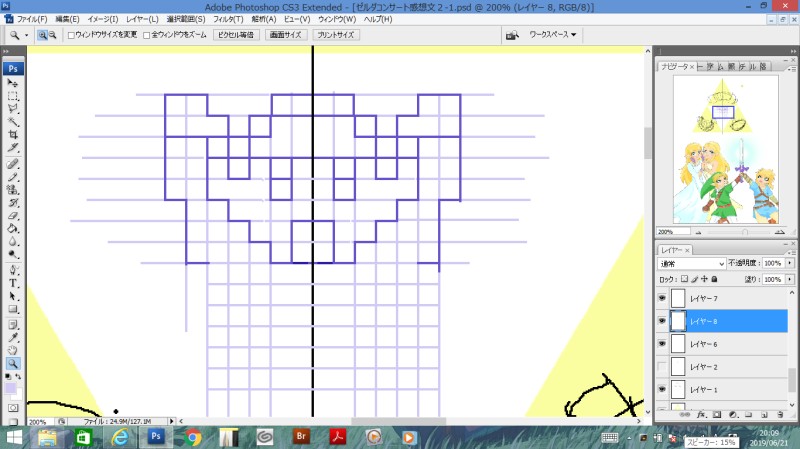This screenshot has width=800, height=449.
Task: Create new adjustment layer
Action: [733, 415]
